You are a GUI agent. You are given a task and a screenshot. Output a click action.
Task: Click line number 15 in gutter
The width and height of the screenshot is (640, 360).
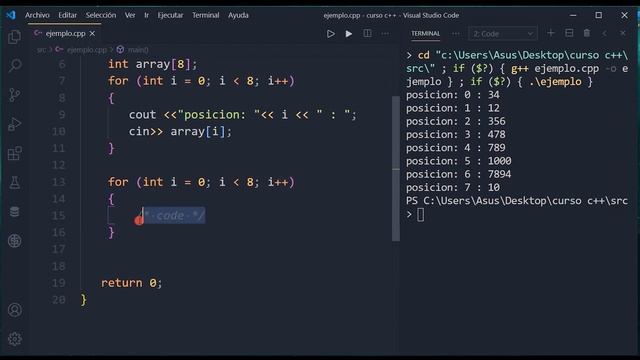58,216
